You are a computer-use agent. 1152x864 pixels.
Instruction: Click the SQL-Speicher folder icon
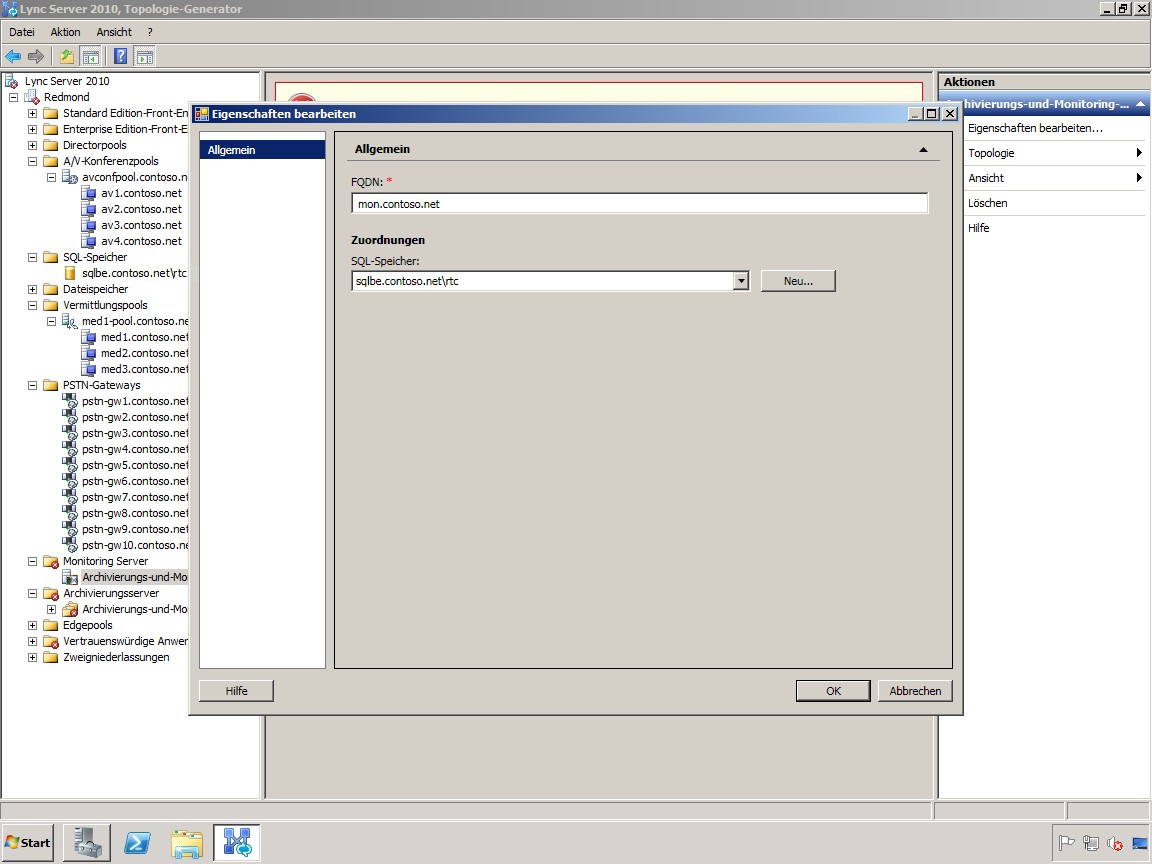tap(51, 257)
